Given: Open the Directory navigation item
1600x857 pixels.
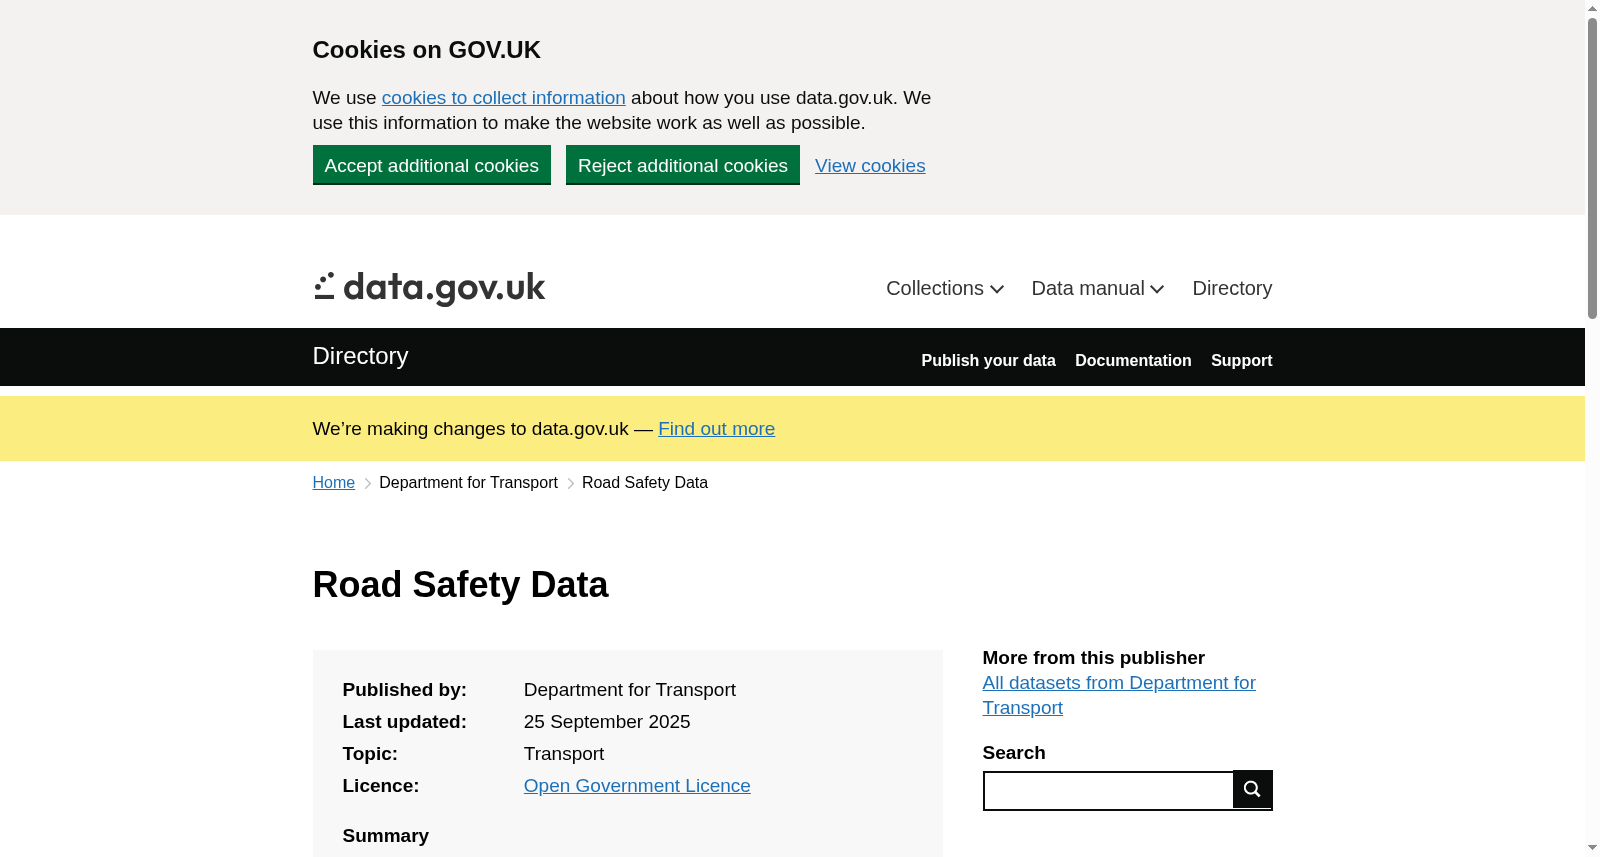Looking at the screenshot, I should [1232, 288].
